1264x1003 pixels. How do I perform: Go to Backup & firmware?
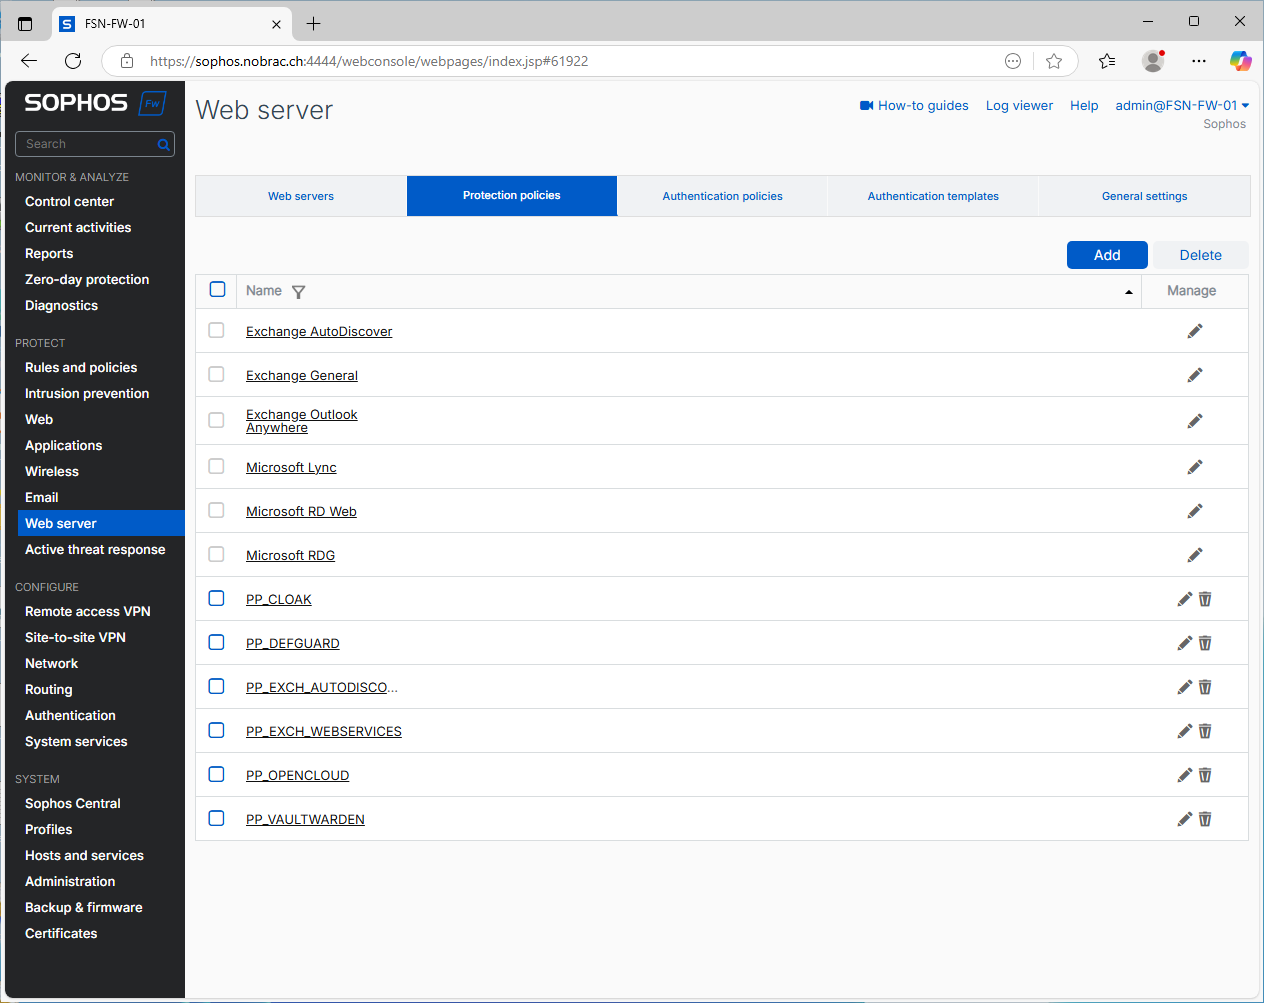tap(84, 907)
